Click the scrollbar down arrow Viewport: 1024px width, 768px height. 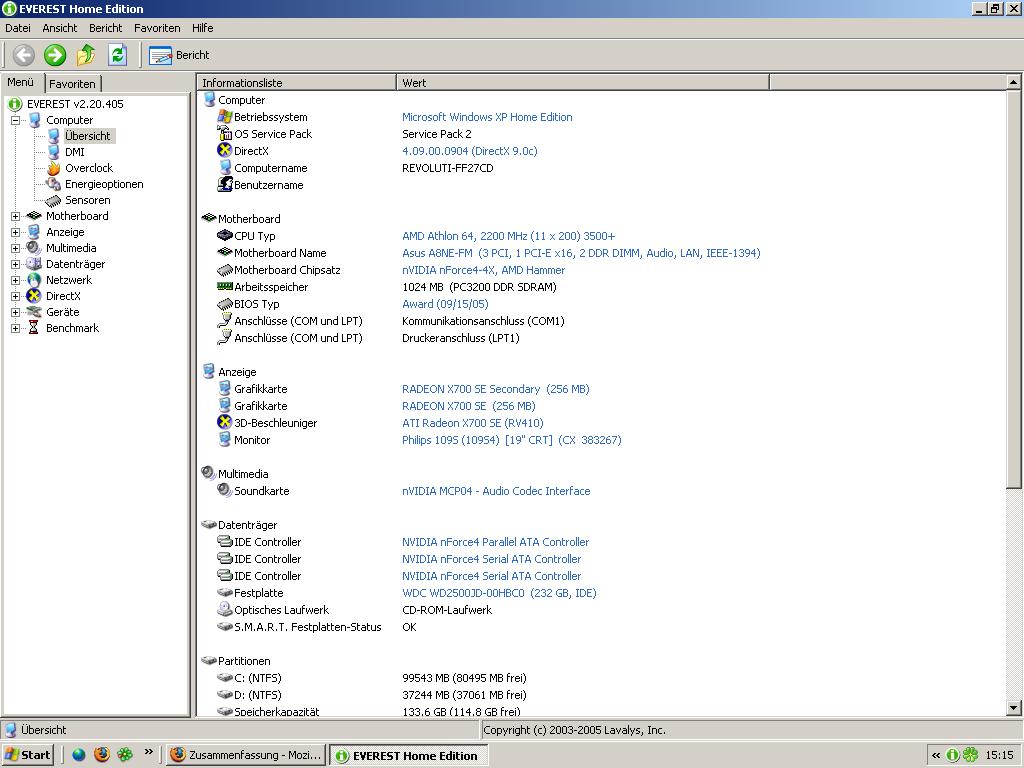(x=1013, y=708)
